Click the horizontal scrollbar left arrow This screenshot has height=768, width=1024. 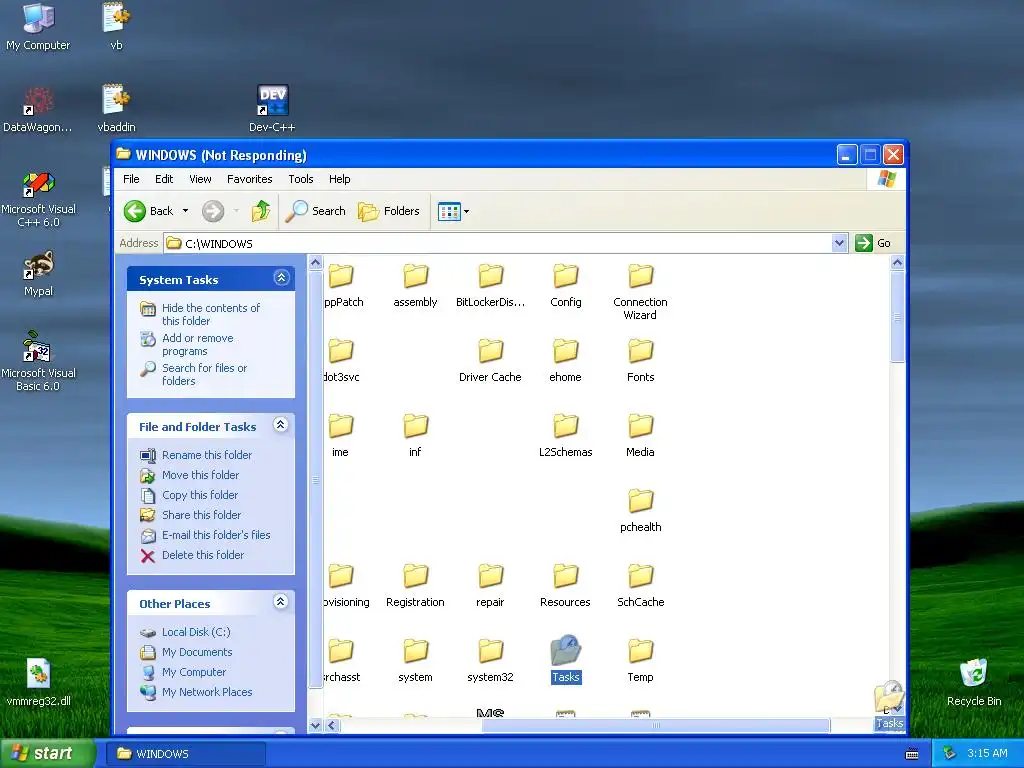click(x=332, y=726)
